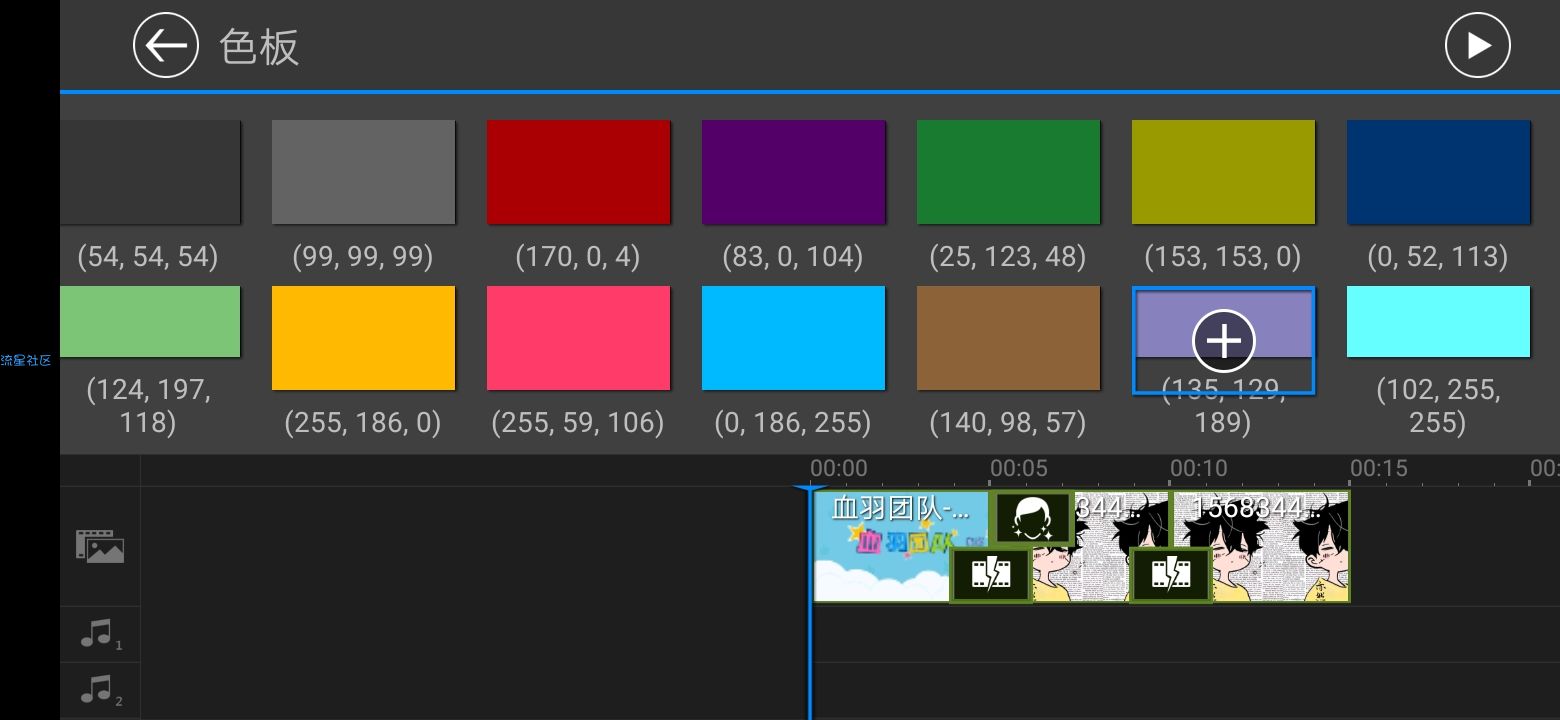Viewport: 1560px width, 720px height.
Task: Select the dark gray (54, 54, 54) swatch
Action: coord(150,172)
